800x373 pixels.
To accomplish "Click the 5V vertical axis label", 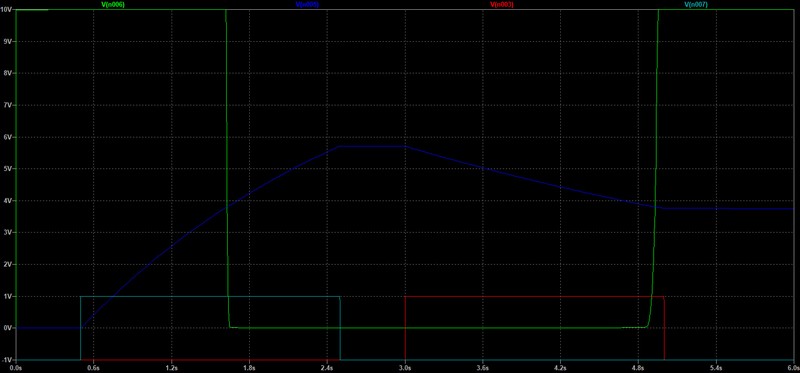I will point(9,169).
